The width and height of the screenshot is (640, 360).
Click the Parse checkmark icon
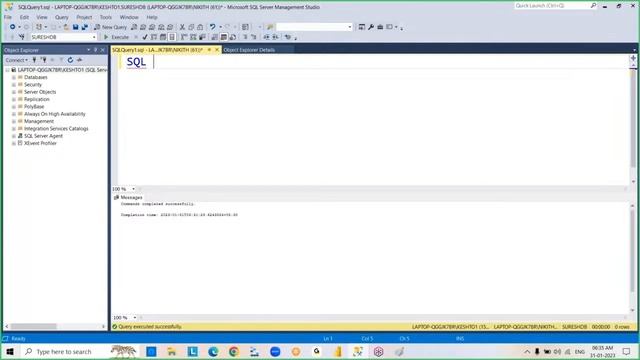pyautogui.click(x=144, y=37)
